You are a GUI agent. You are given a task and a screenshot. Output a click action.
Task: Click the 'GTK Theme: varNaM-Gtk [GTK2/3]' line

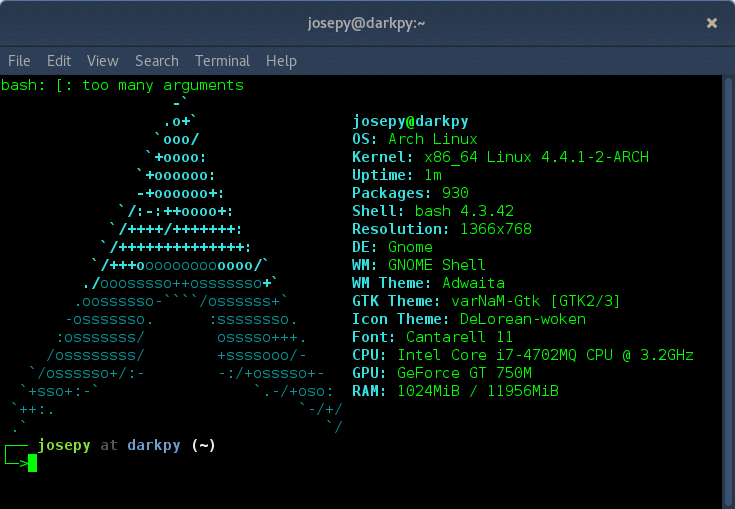click(486, 301)
